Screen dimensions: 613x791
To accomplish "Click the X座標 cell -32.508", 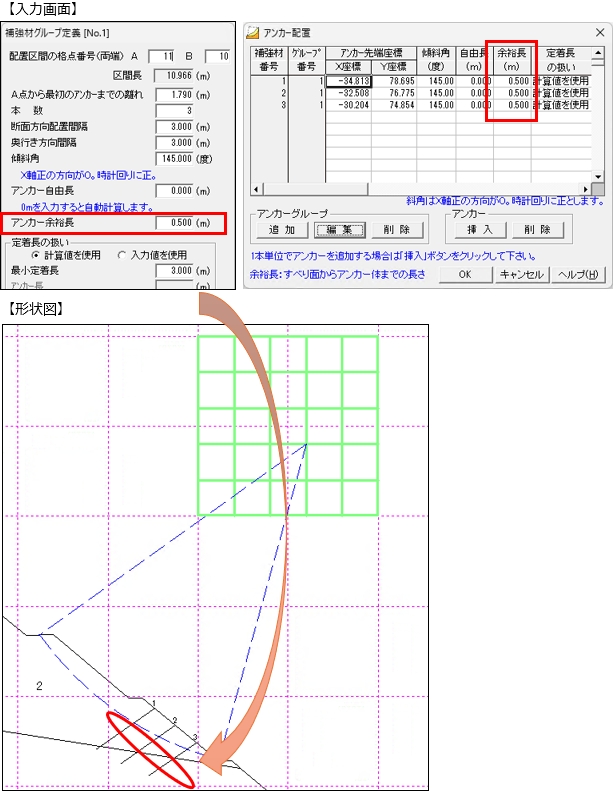I will click(x=349, y=93).
